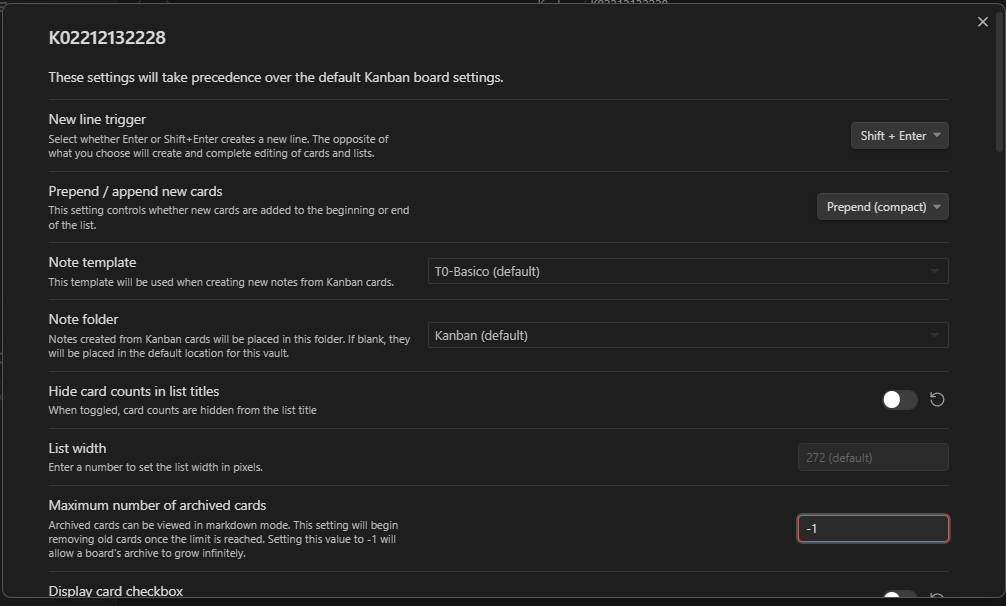Open the Note folder dropdown showing Kanban
Screen dimensions: 1006x606
point(687,334)
